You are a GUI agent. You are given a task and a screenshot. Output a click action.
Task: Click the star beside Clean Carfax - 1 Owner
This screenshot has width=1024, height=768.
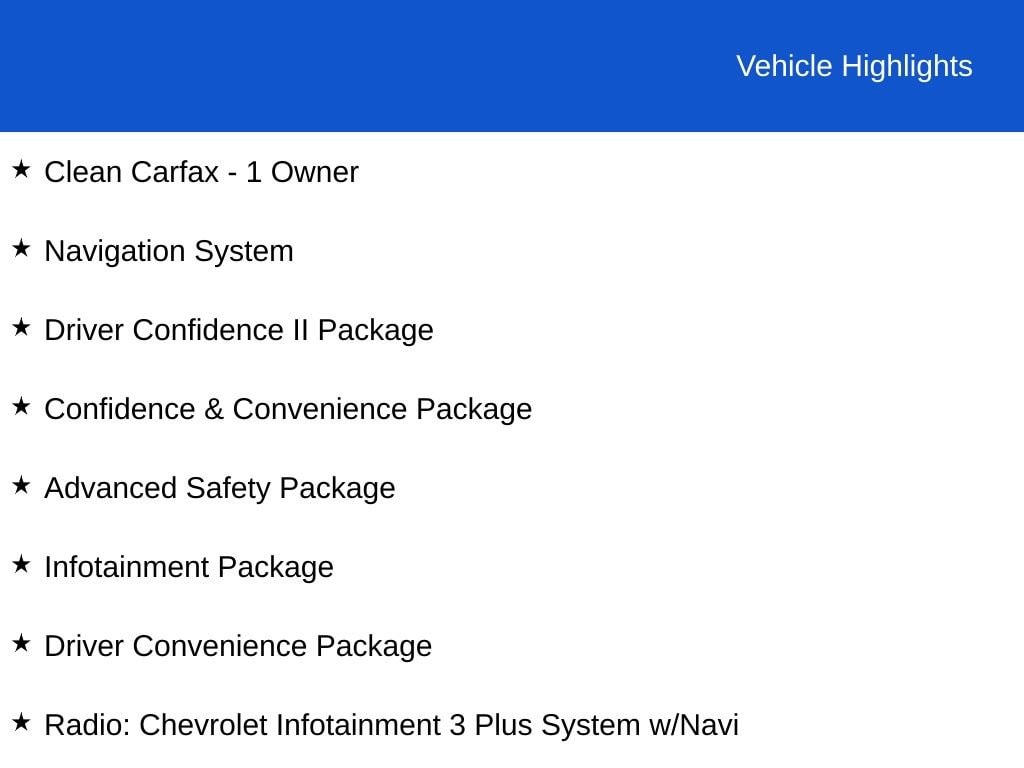point(21,169)
